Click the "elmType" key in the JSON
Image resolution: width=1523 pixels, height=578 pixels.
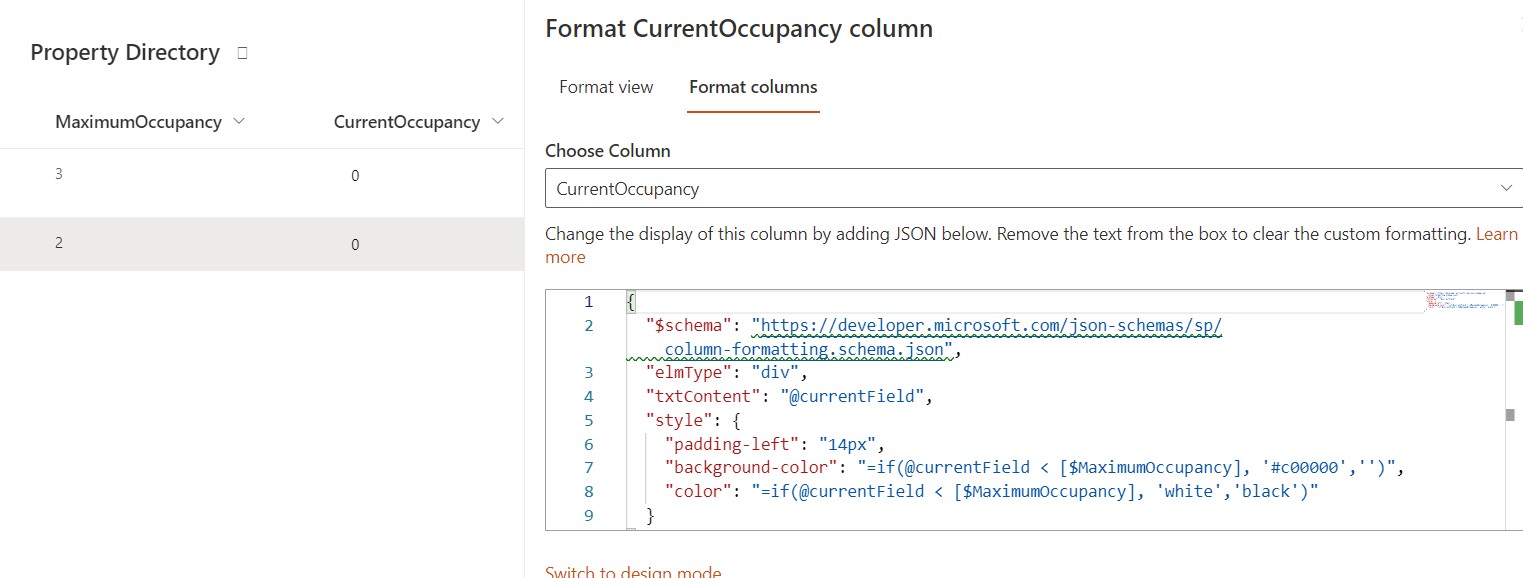click(688, 372)
